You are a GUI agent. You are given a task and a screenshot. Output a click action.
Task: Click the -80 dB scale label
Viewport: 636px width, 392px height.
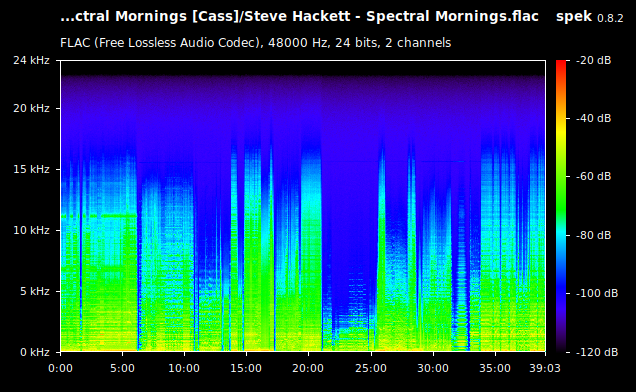pos(593,235)
